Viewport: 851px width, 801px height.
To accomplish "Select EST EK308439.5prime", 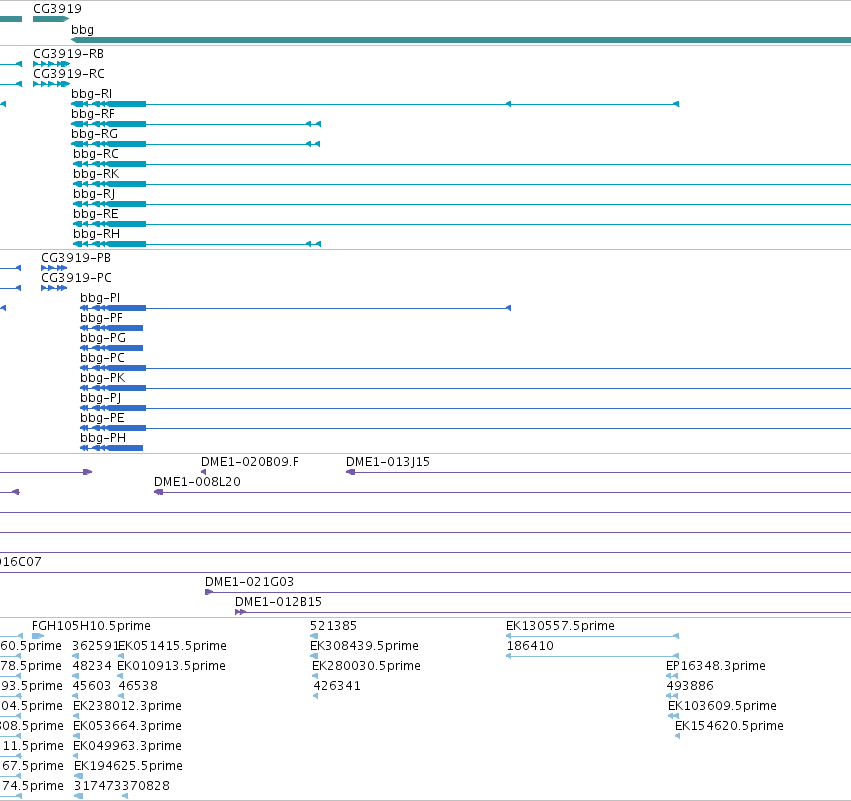I will point(365,646).
